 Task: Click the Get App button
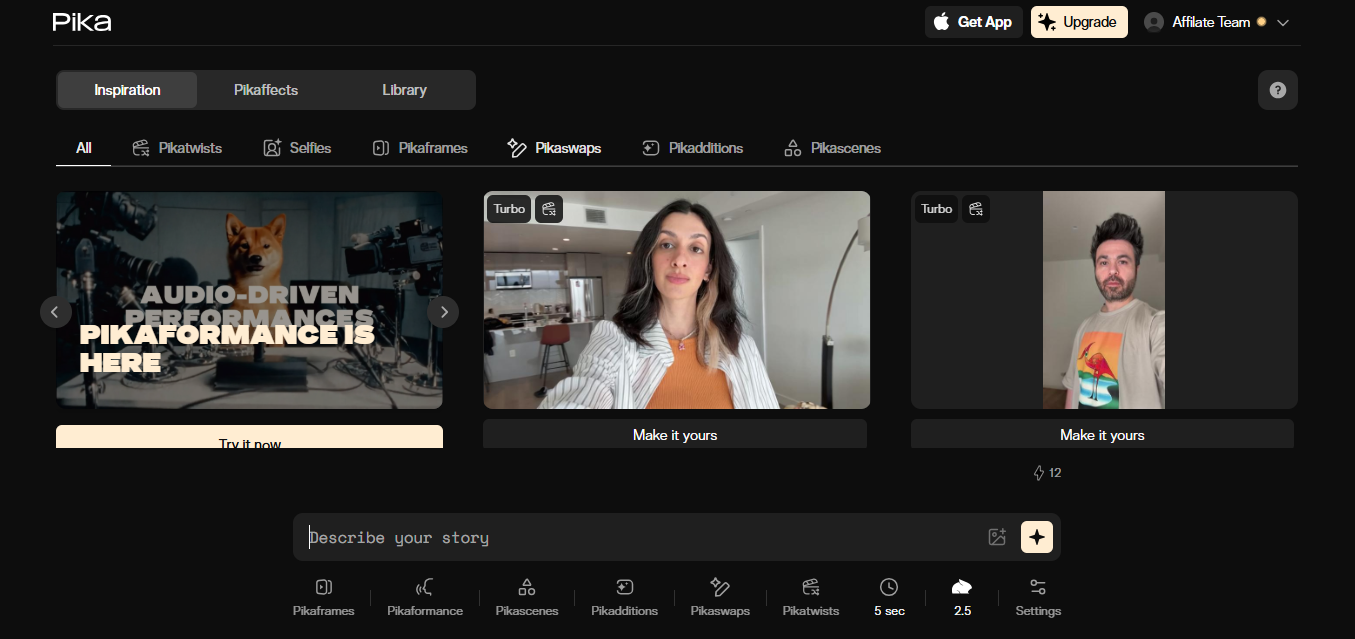coord(973,22)
